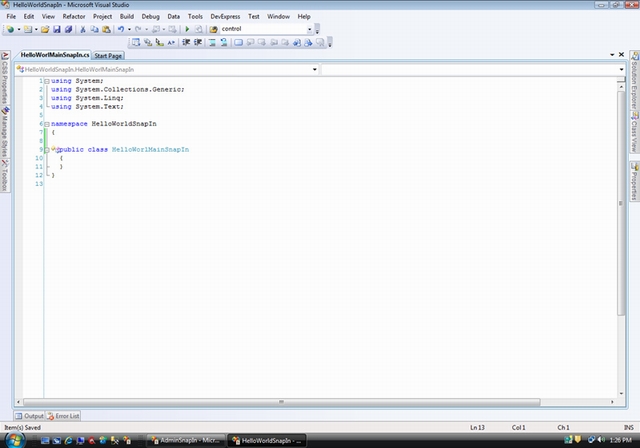Open the Build menu
Image resolution: width=640 pixels, height=448 pixels.
(127, 16)
